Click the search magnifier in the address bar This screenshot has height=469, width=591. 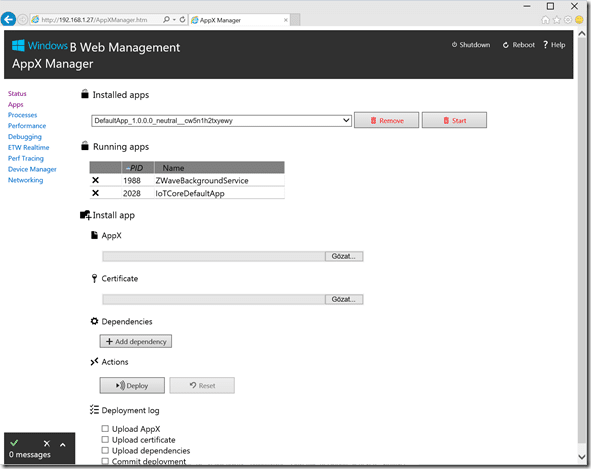tap(166, 19)
